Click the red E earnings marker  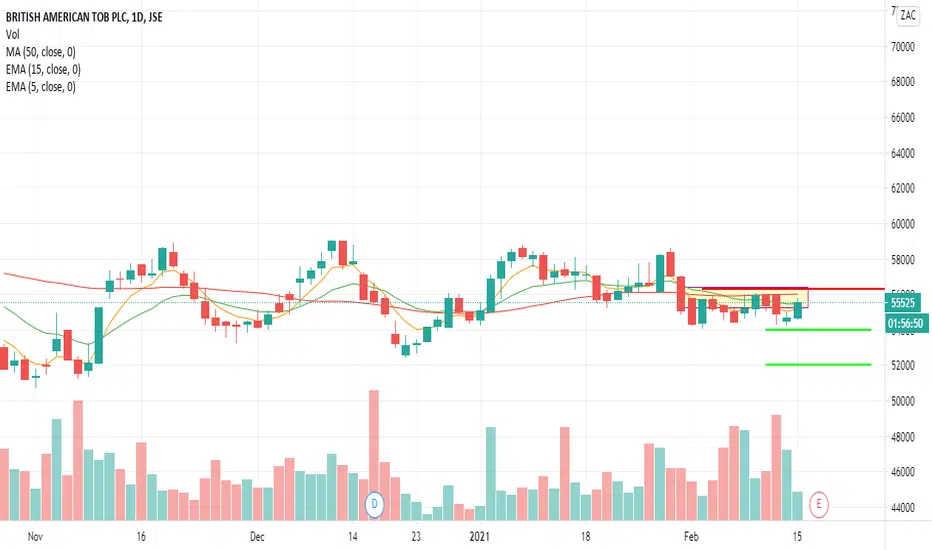(x=818, y=504)
